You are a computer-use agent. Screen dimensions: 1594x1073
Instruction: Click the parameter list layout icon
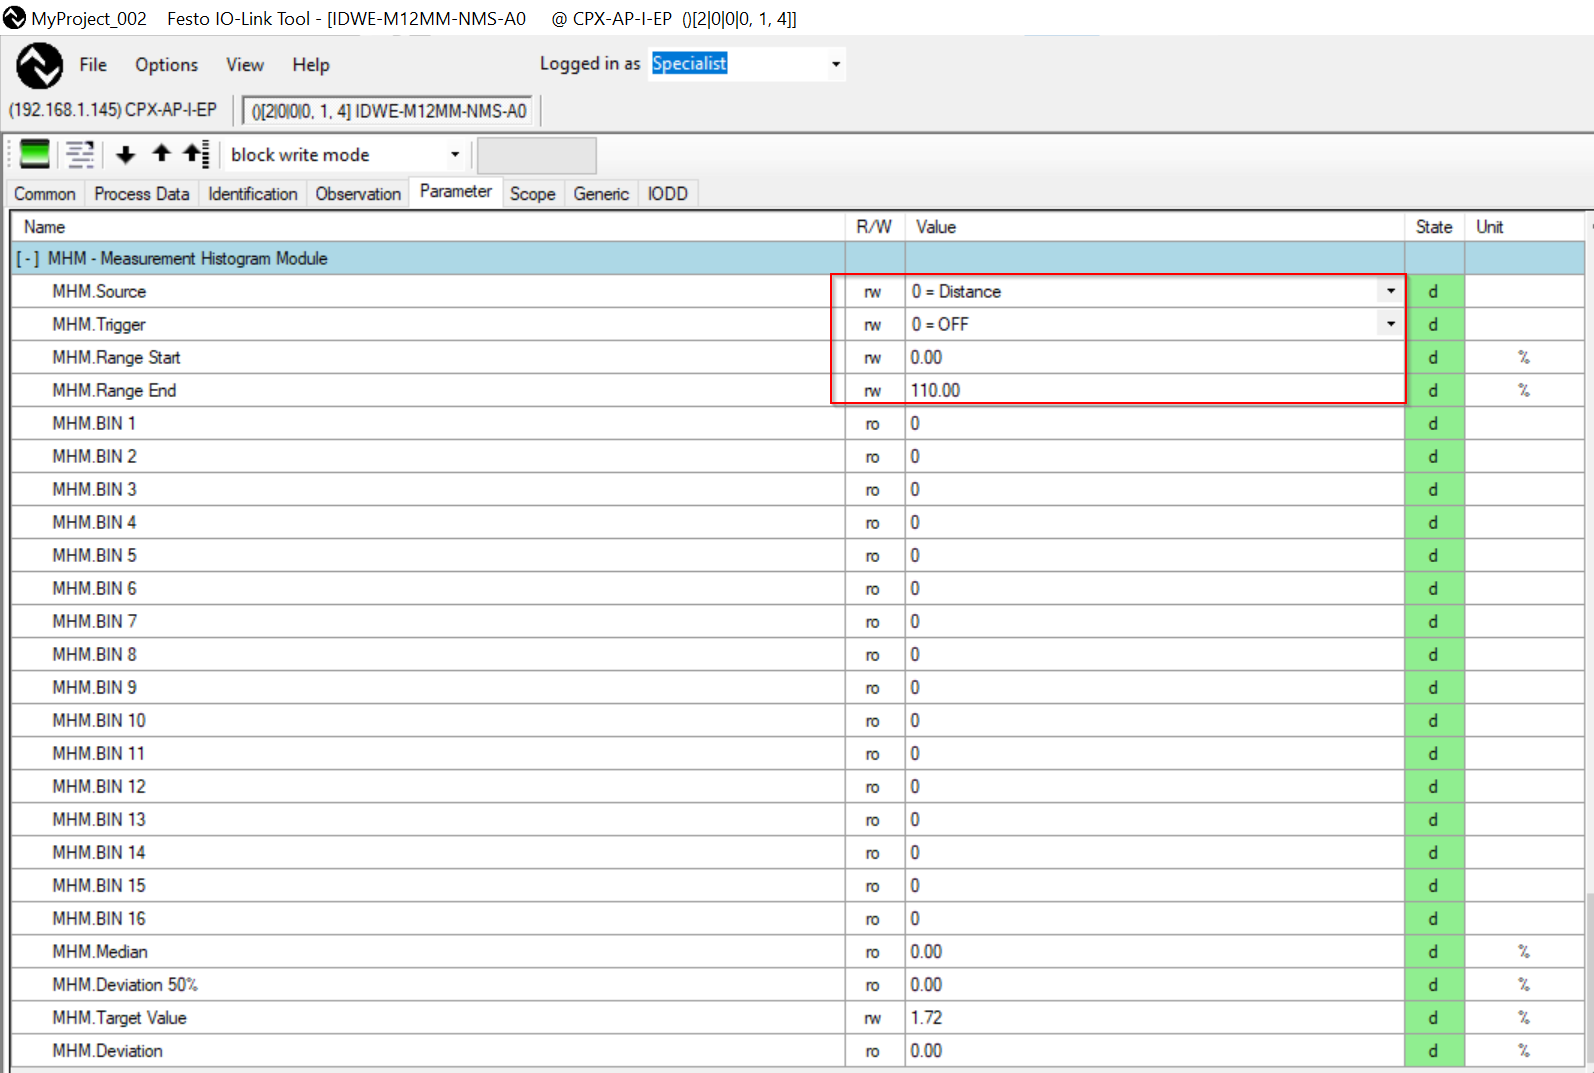(80, 154)
